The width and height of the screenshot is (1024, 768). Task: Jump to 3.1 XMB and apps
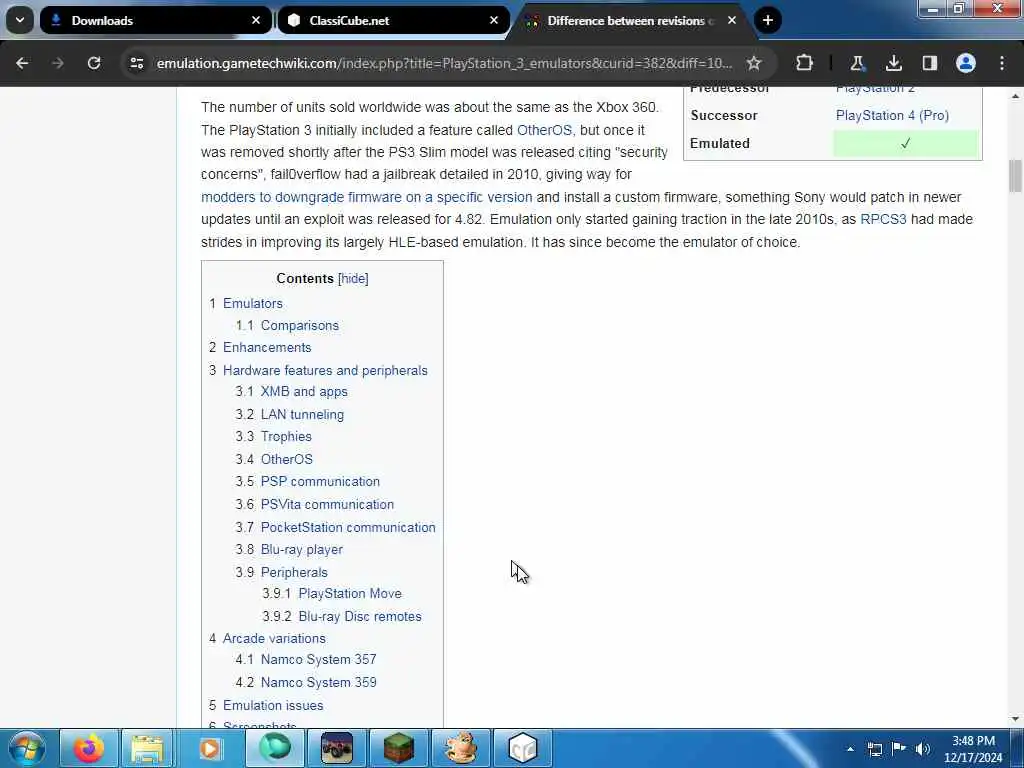click(x=291, y=391)
